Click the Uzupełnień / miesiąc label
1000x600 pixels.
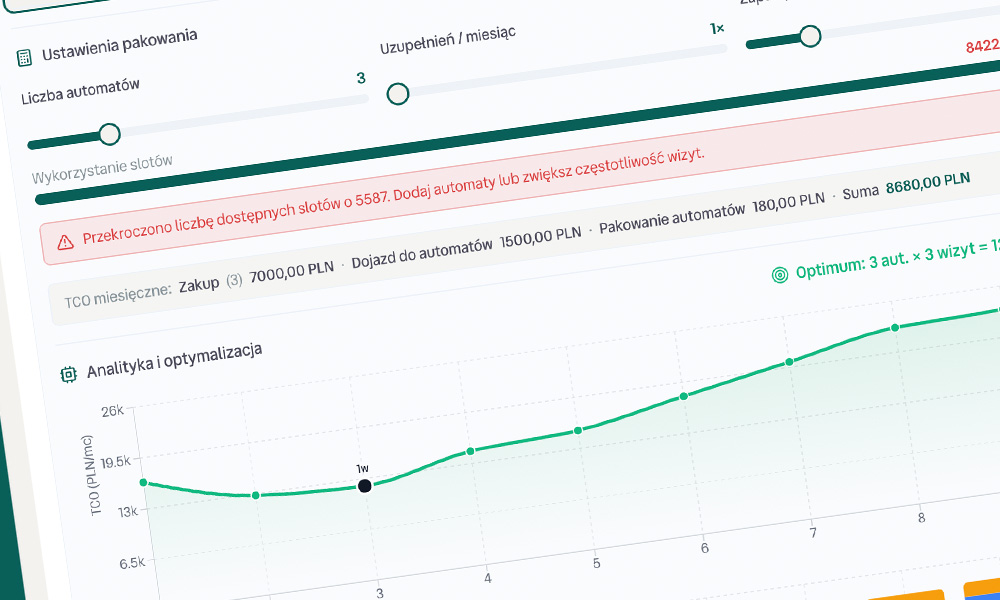point(448,40)
